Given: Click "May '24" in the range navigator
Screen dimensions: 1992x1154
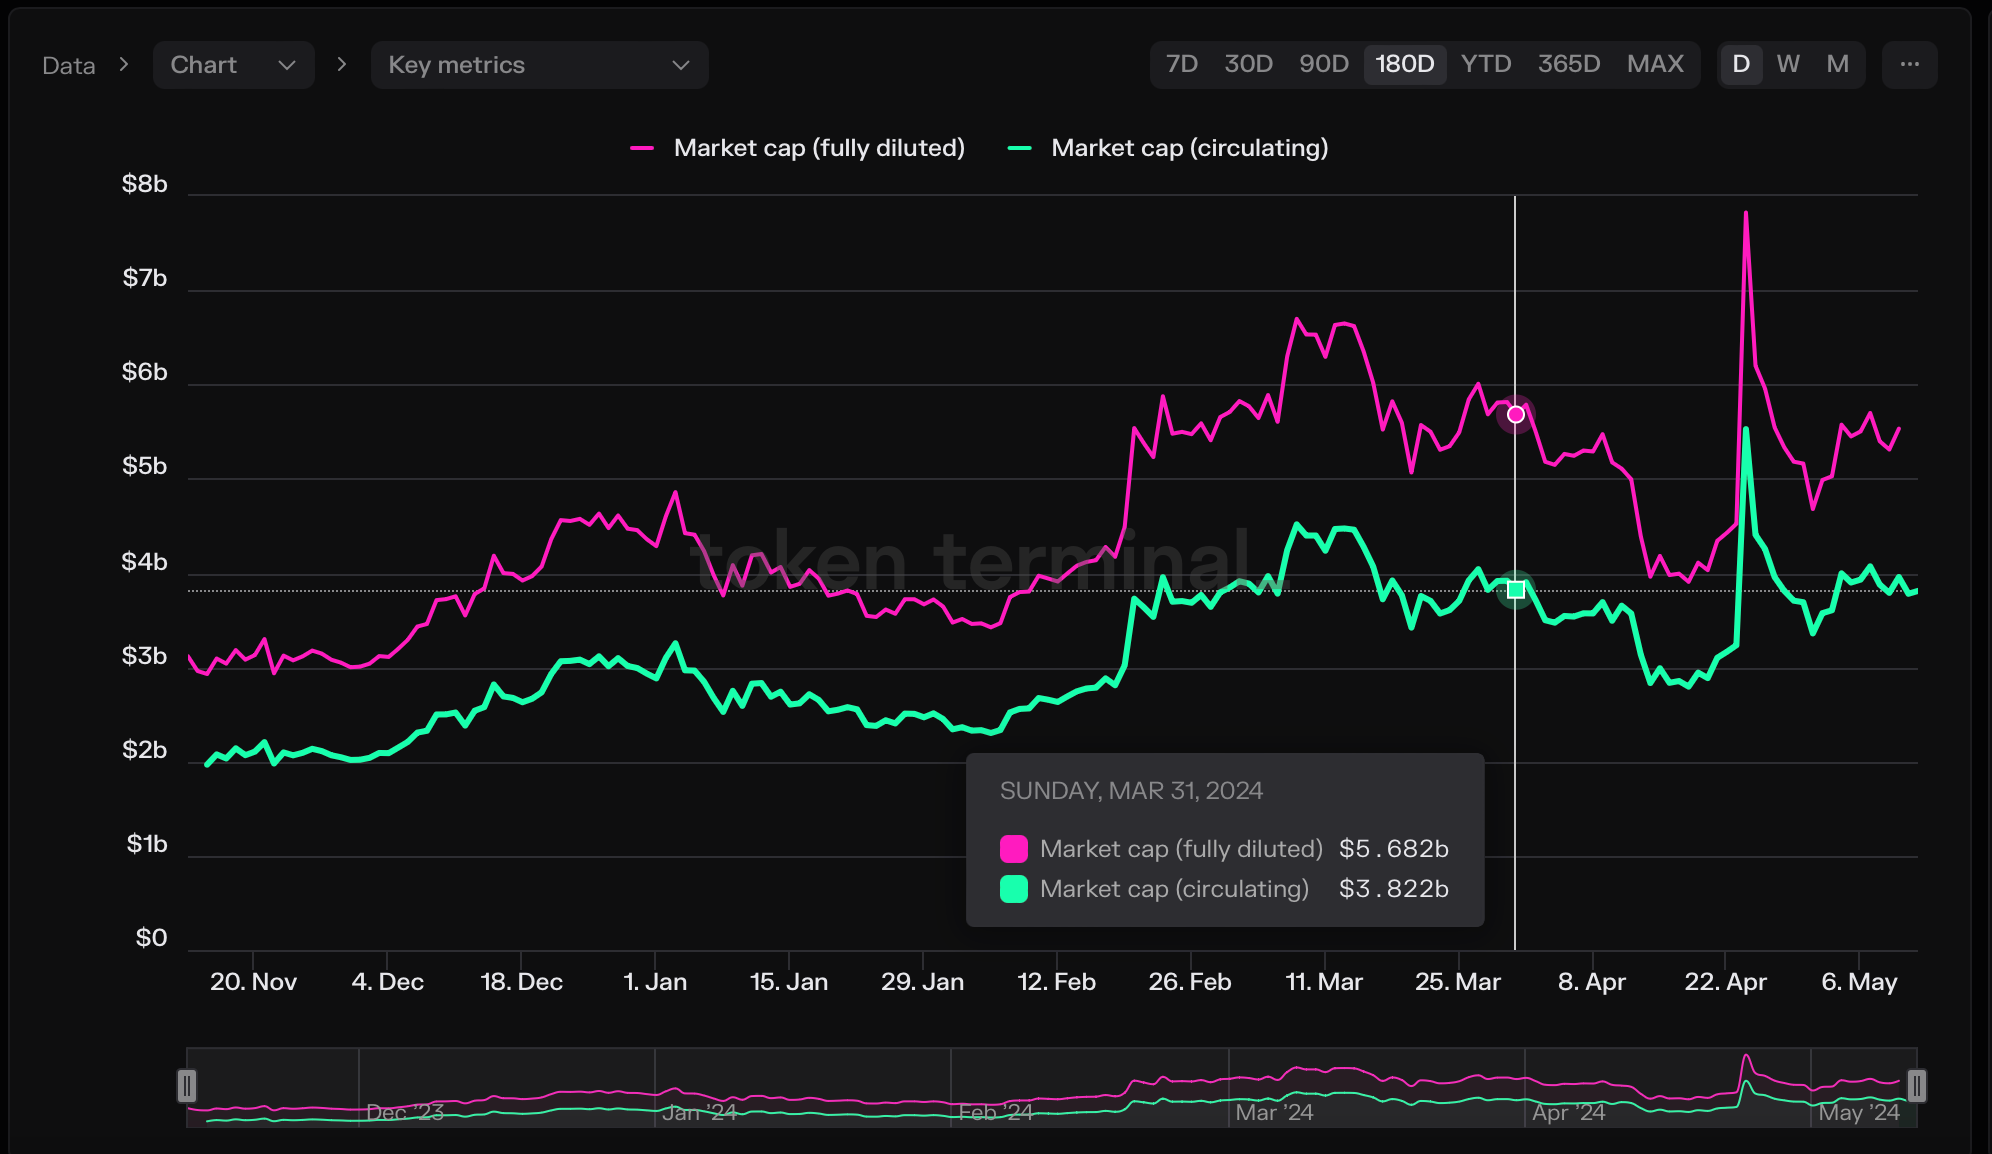Looking at the screenshot, I should point(1859,1113).
